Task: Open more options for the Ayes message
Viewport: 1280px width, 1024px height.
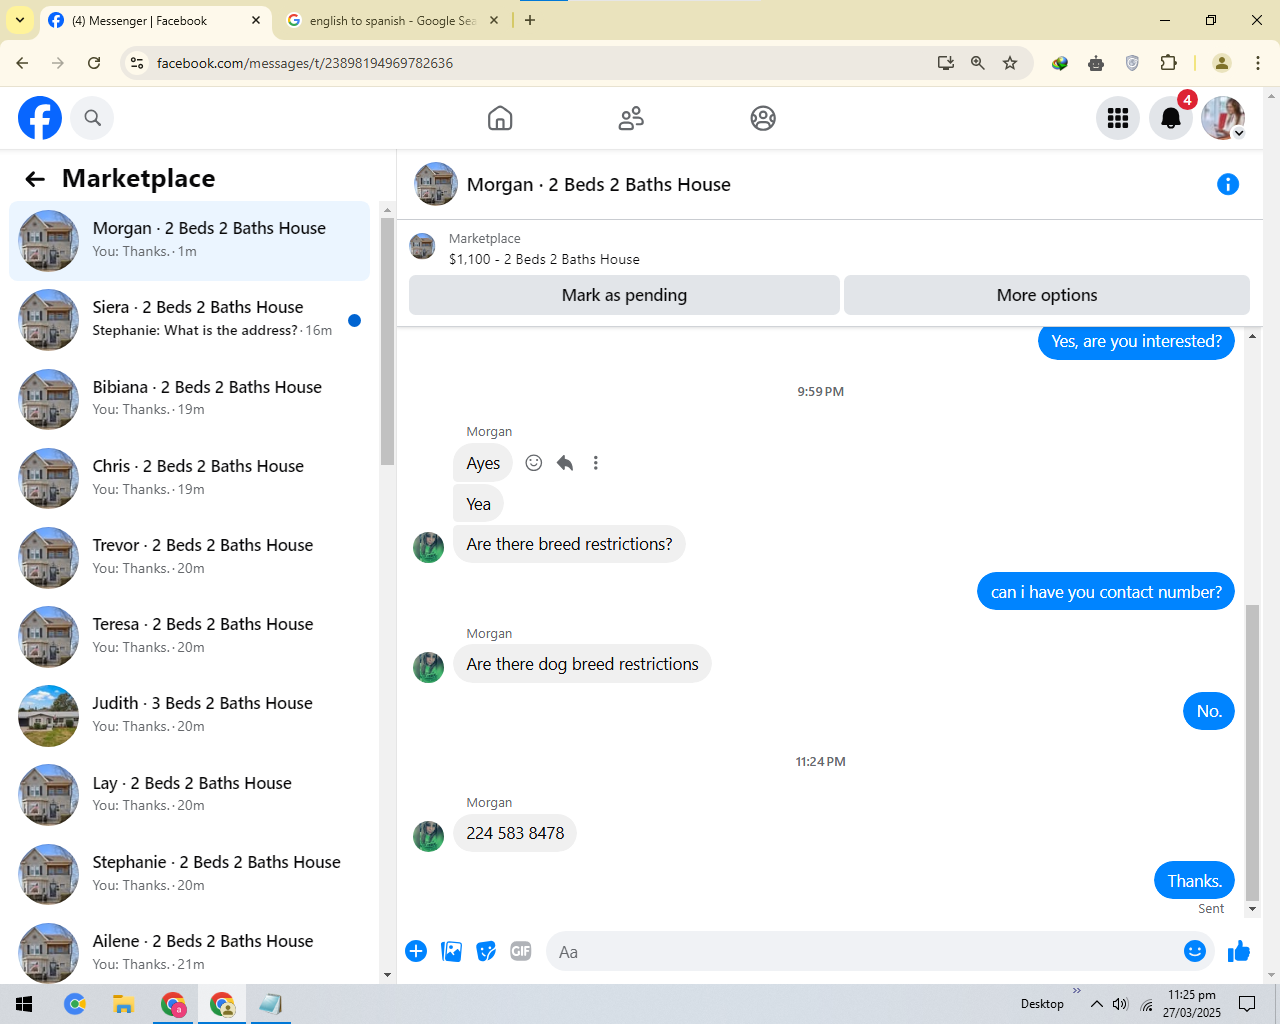Action: [596, 463]
